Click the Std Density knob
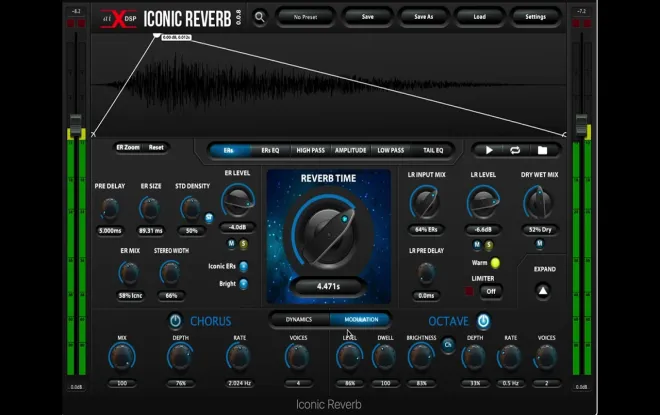 pyautogui.click(x=191, y=209)
